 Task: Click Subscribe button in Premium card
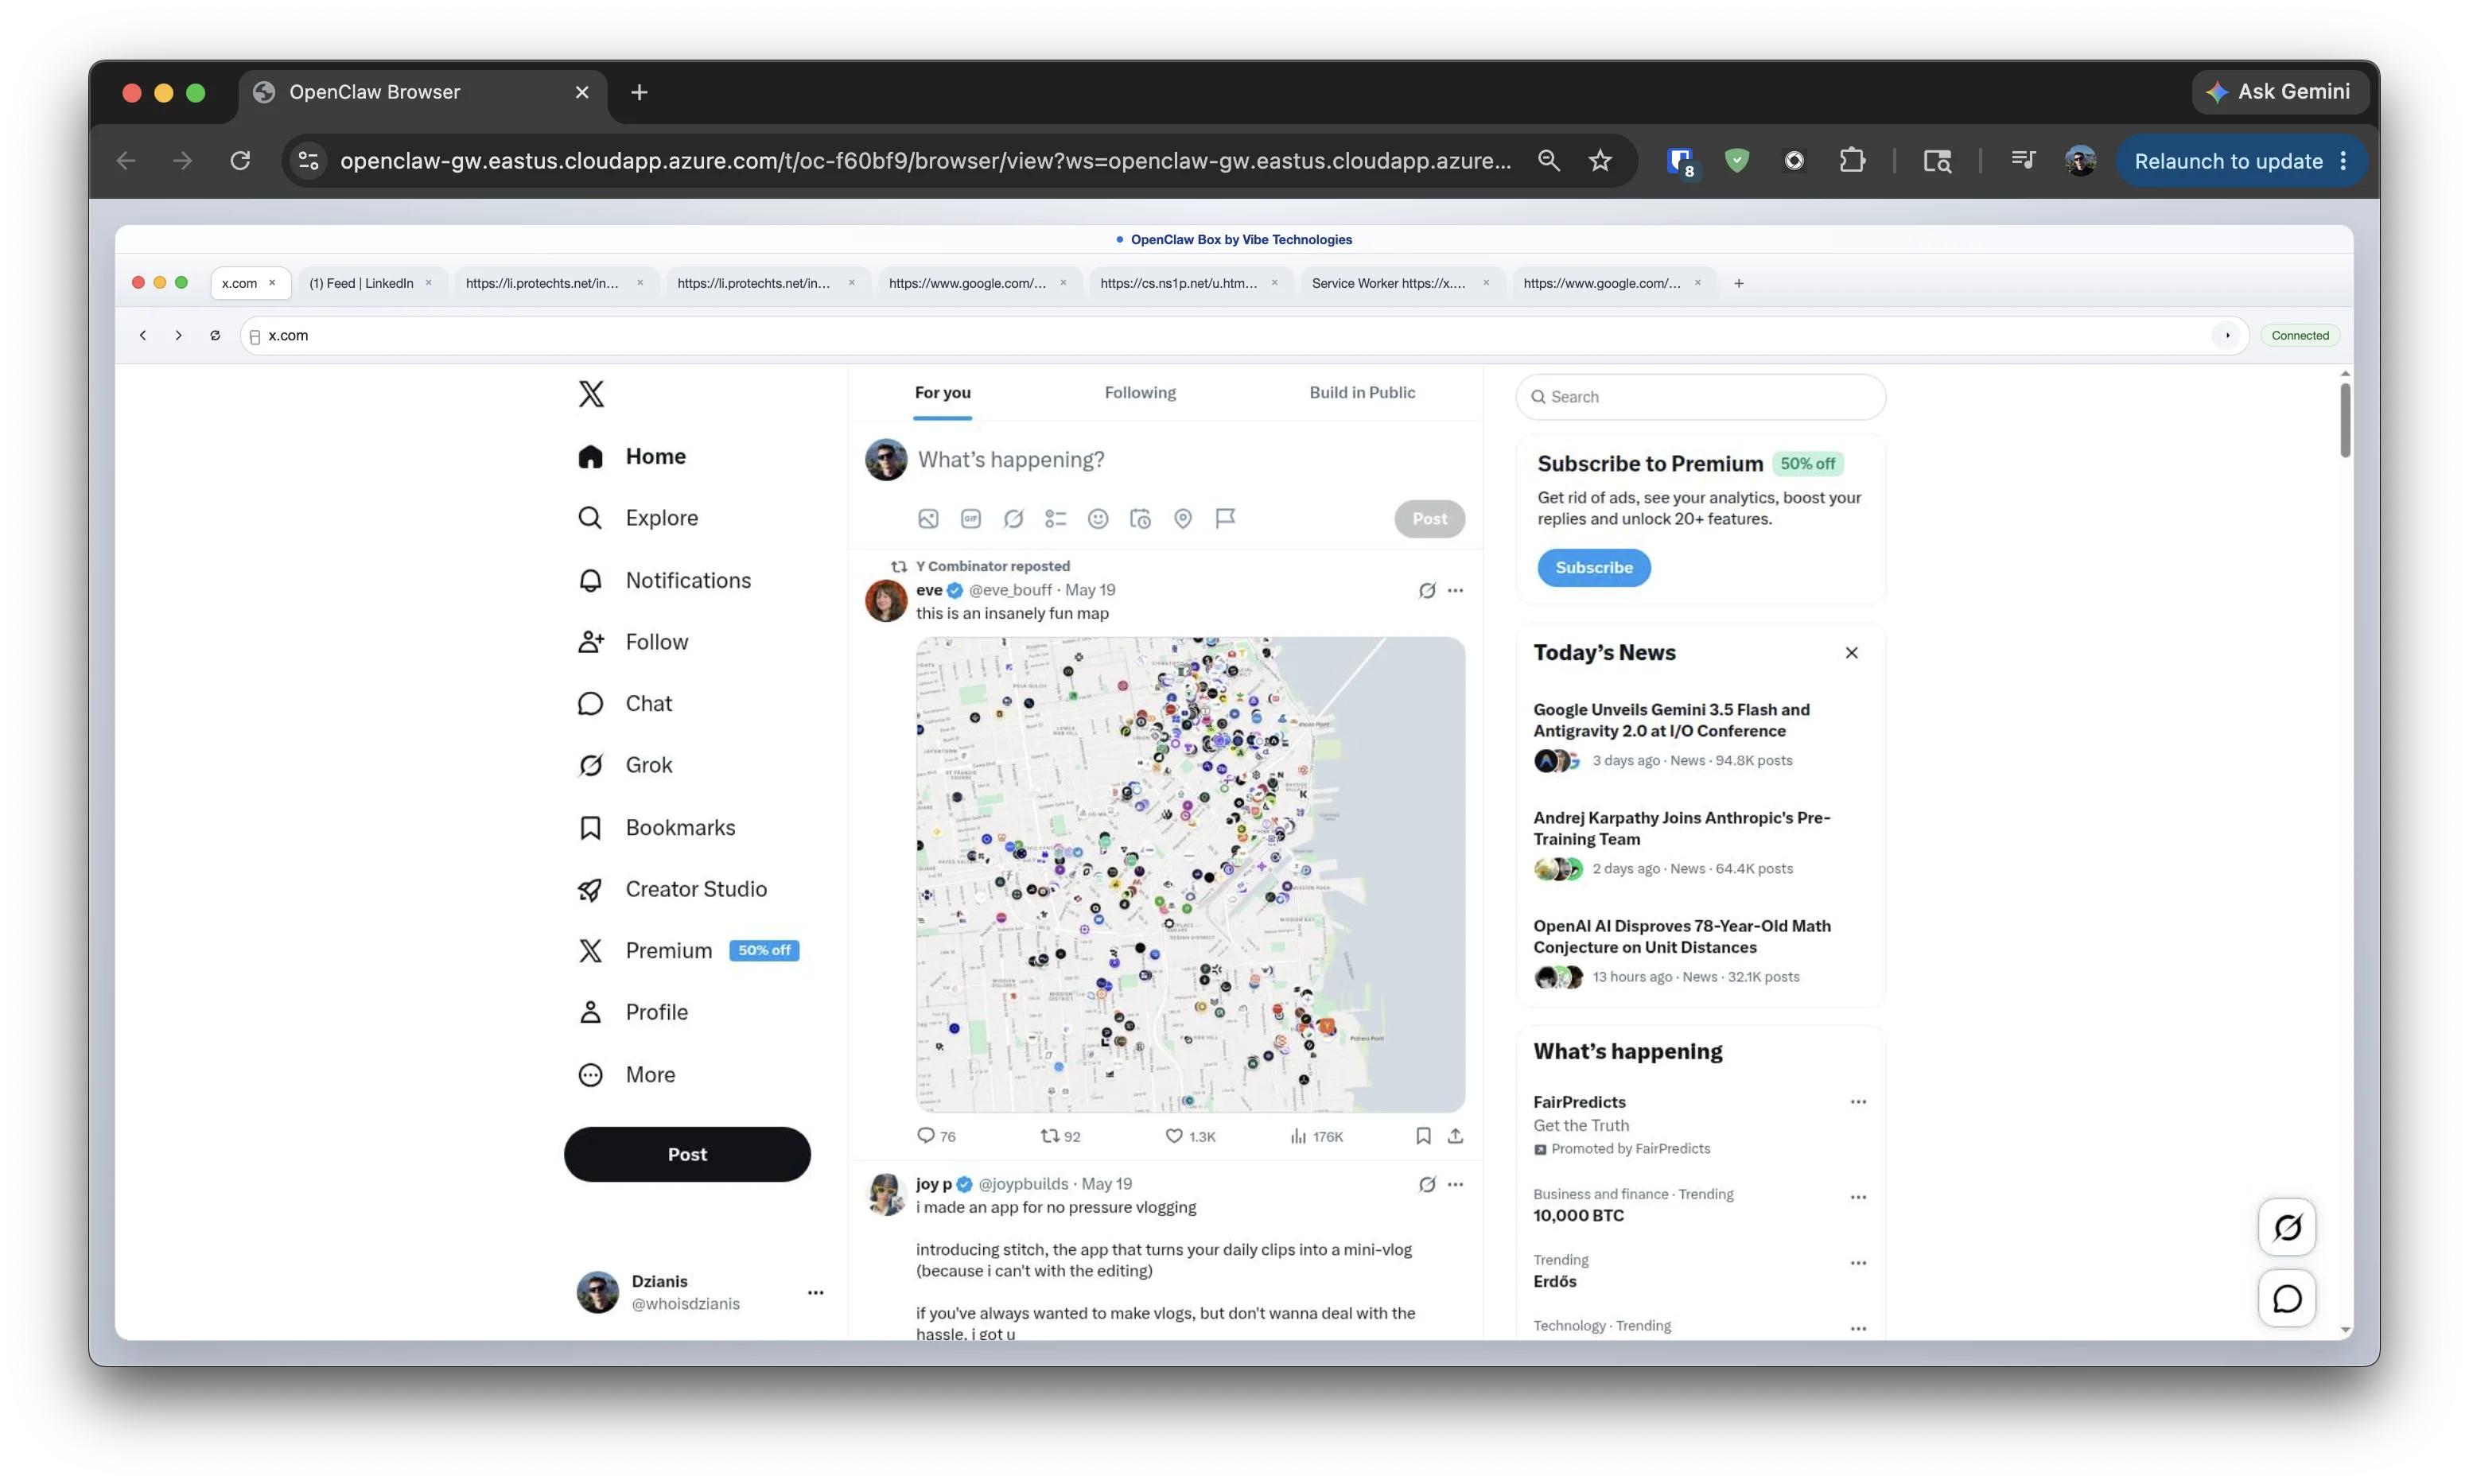click(1593, 567)
